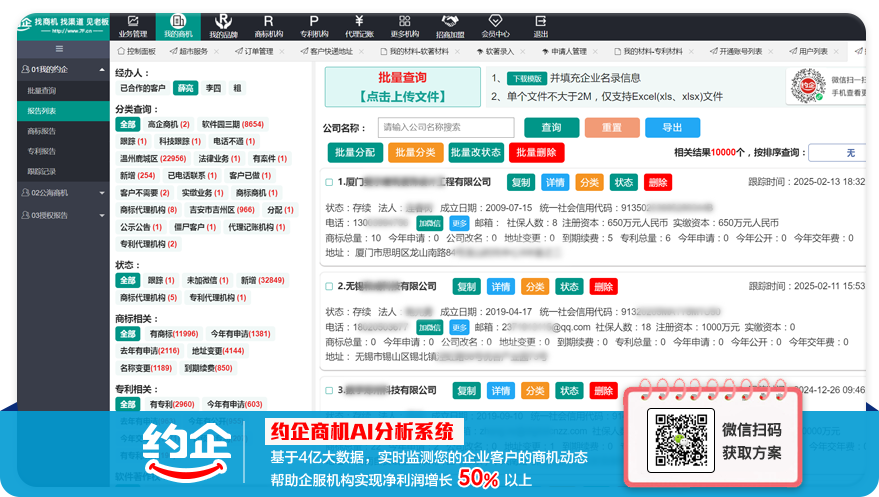
Task: Close the 我的材料-软著材料 tab
Action: coord(458,52)
